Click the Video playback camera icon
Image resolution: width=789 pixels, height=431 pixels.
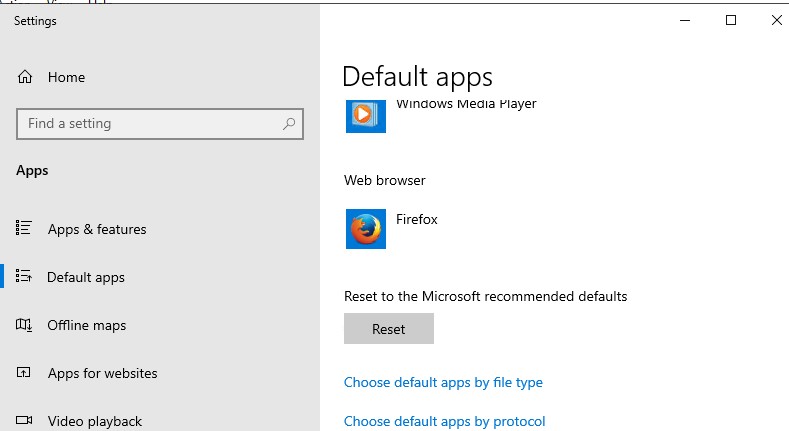click(x=25, y=421)
